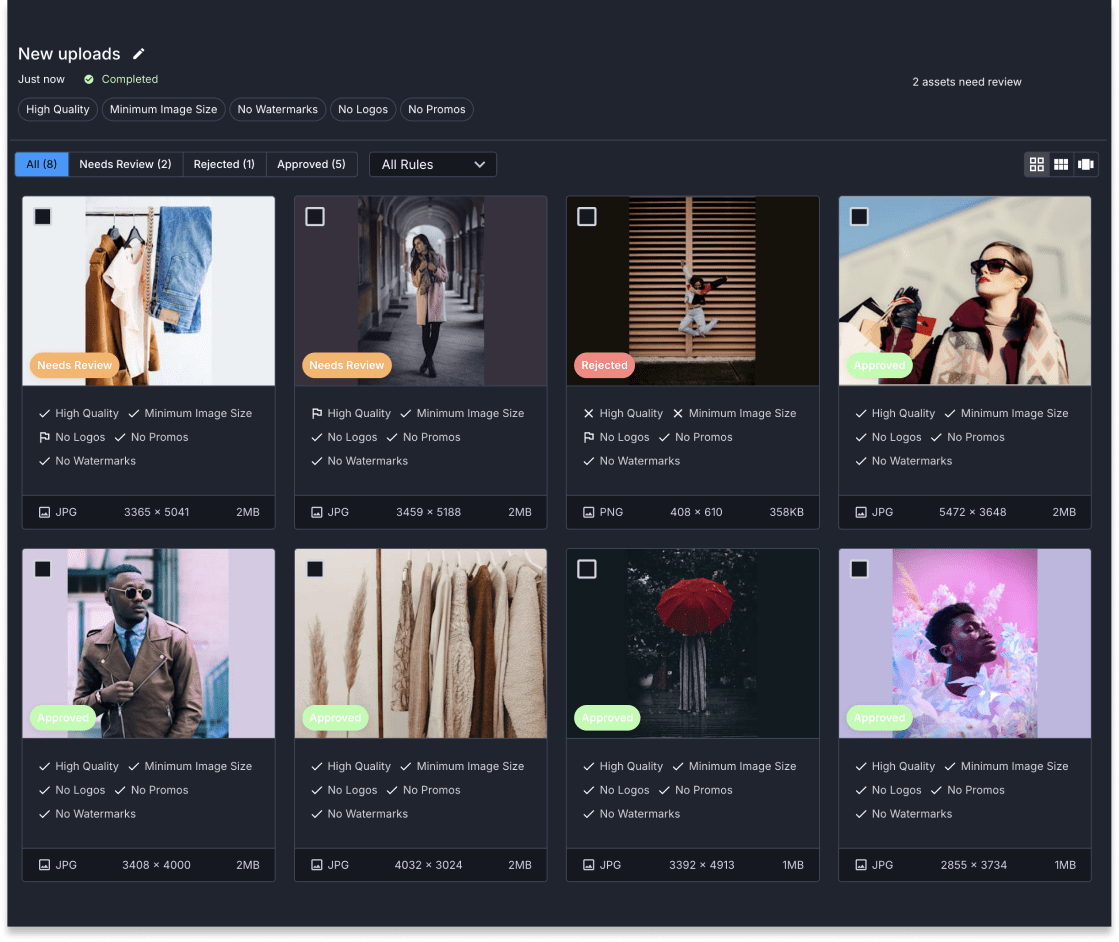Click the 2 assets need review text
The width and height of the screenshot is (1119, 942).
pyautogui.click(x=966, y=82)
